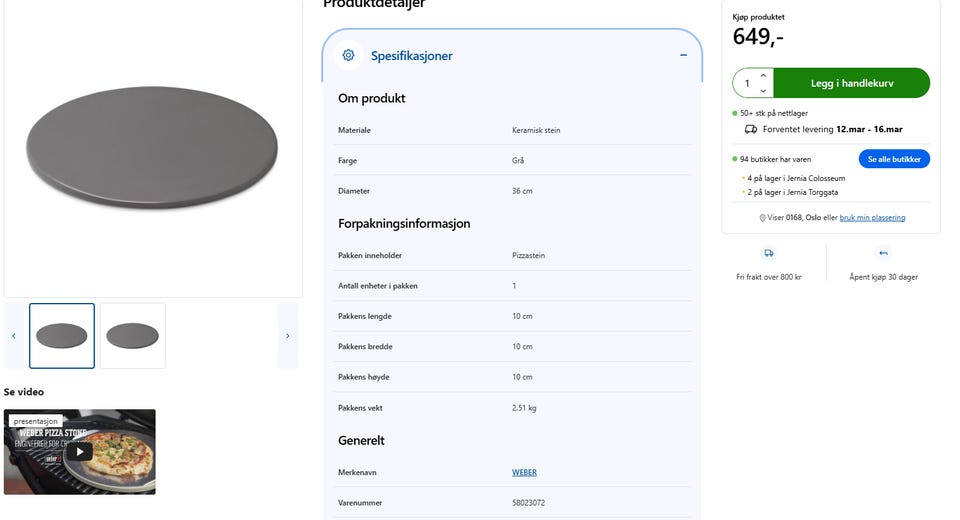
Task: Collapse the Spesifikasjoner section with minus
Action: (x=684, y=56)
